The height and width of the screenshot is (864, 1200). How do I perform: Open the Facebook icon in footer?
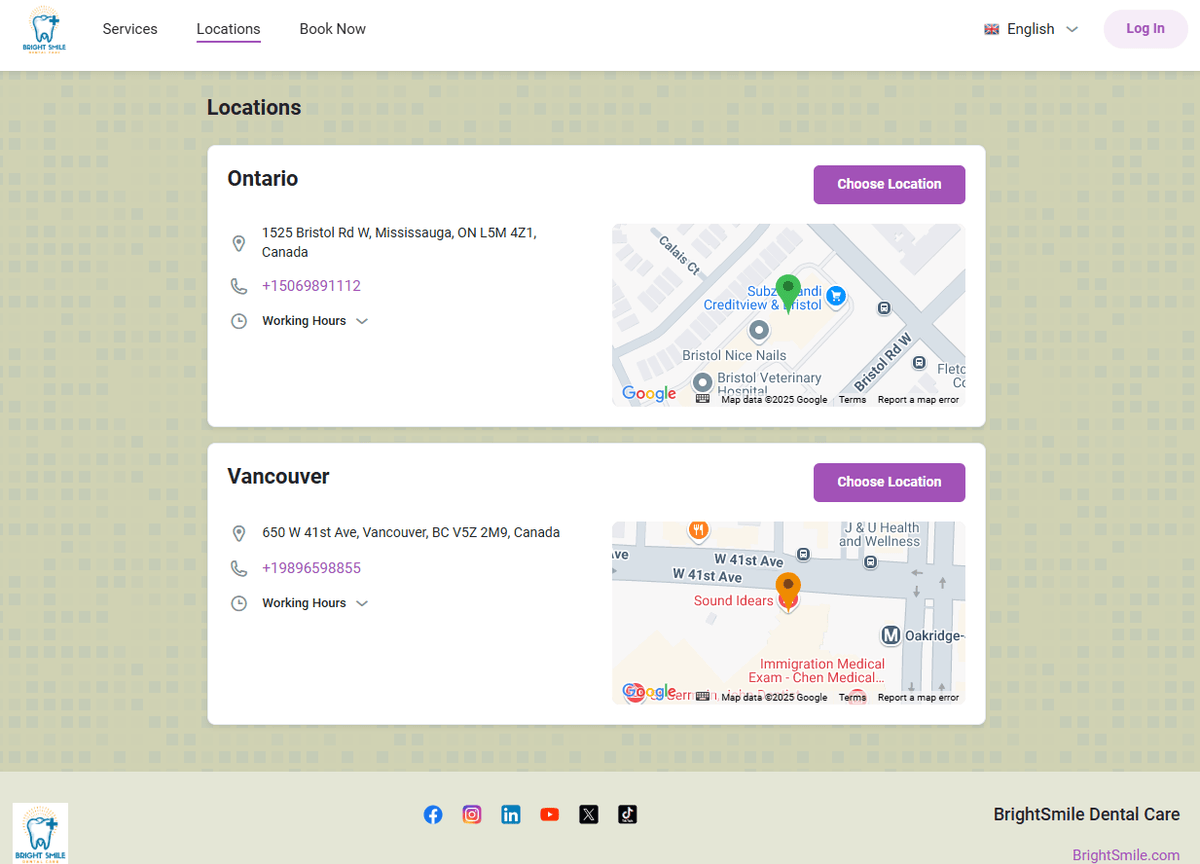pyautogui.click(x=433, y=815)
